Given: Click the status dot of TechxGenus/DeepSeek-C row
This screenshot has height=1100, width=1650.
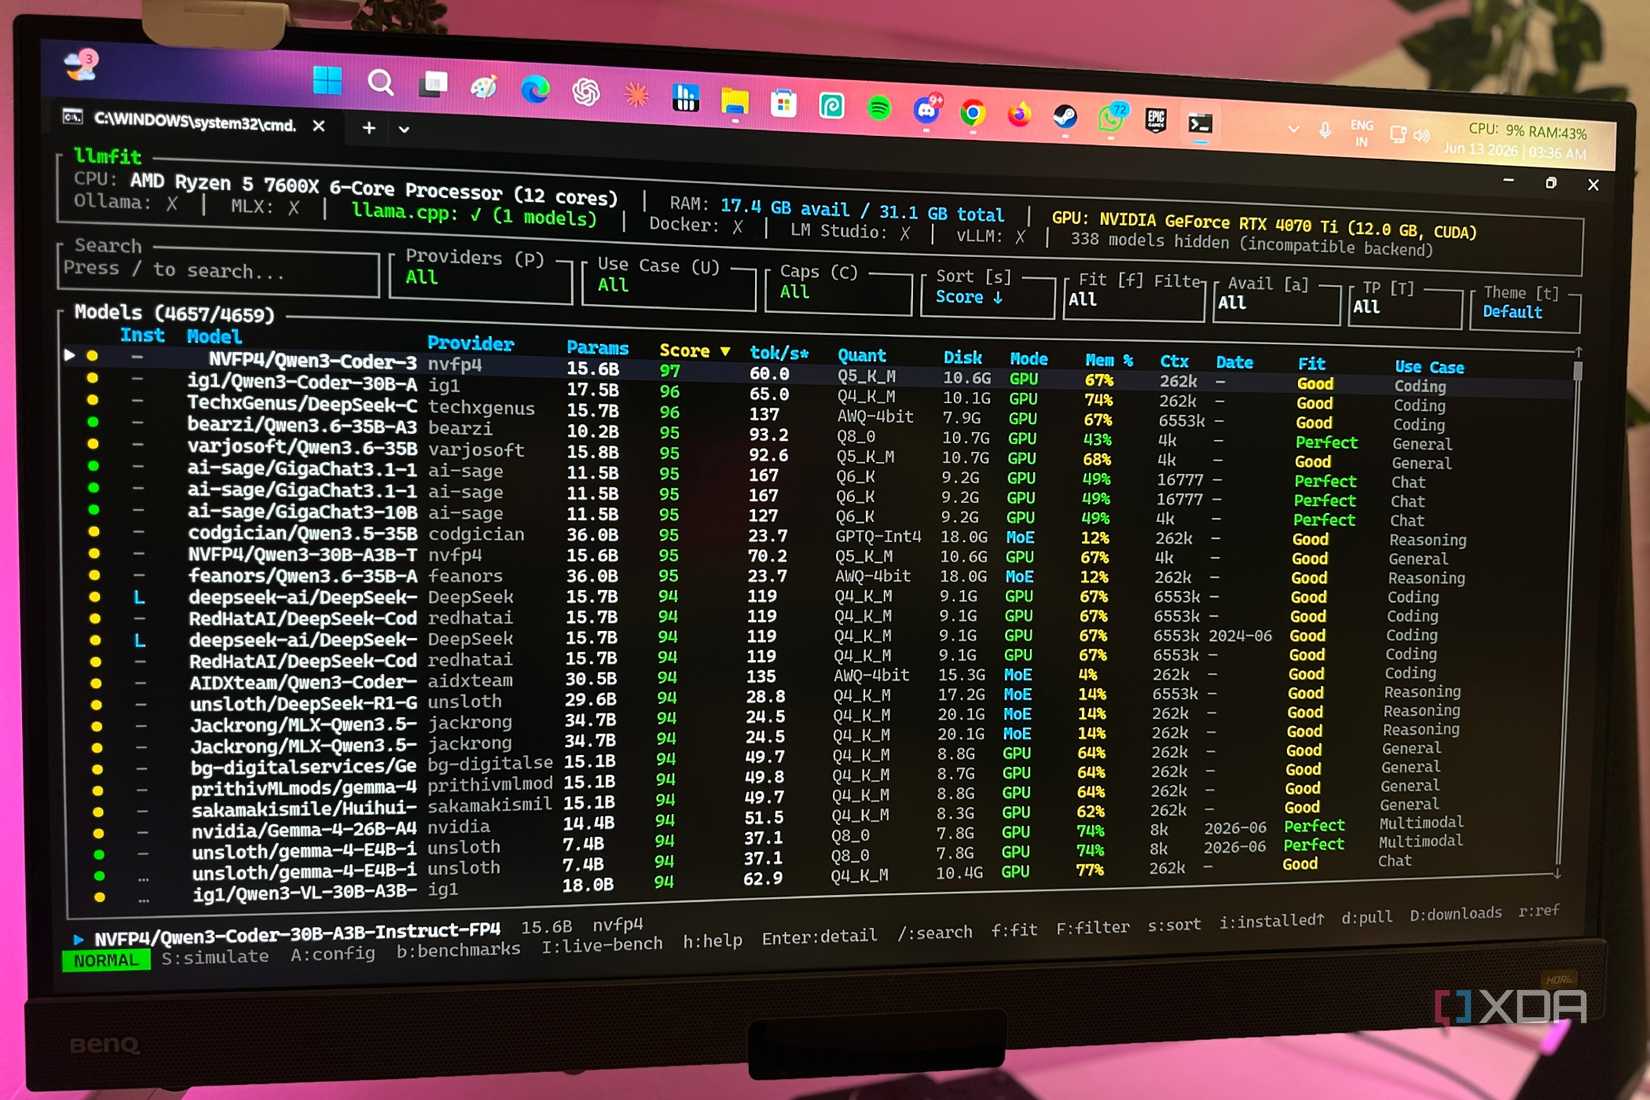Looking at the screenshot, I should tap(93, 400).
